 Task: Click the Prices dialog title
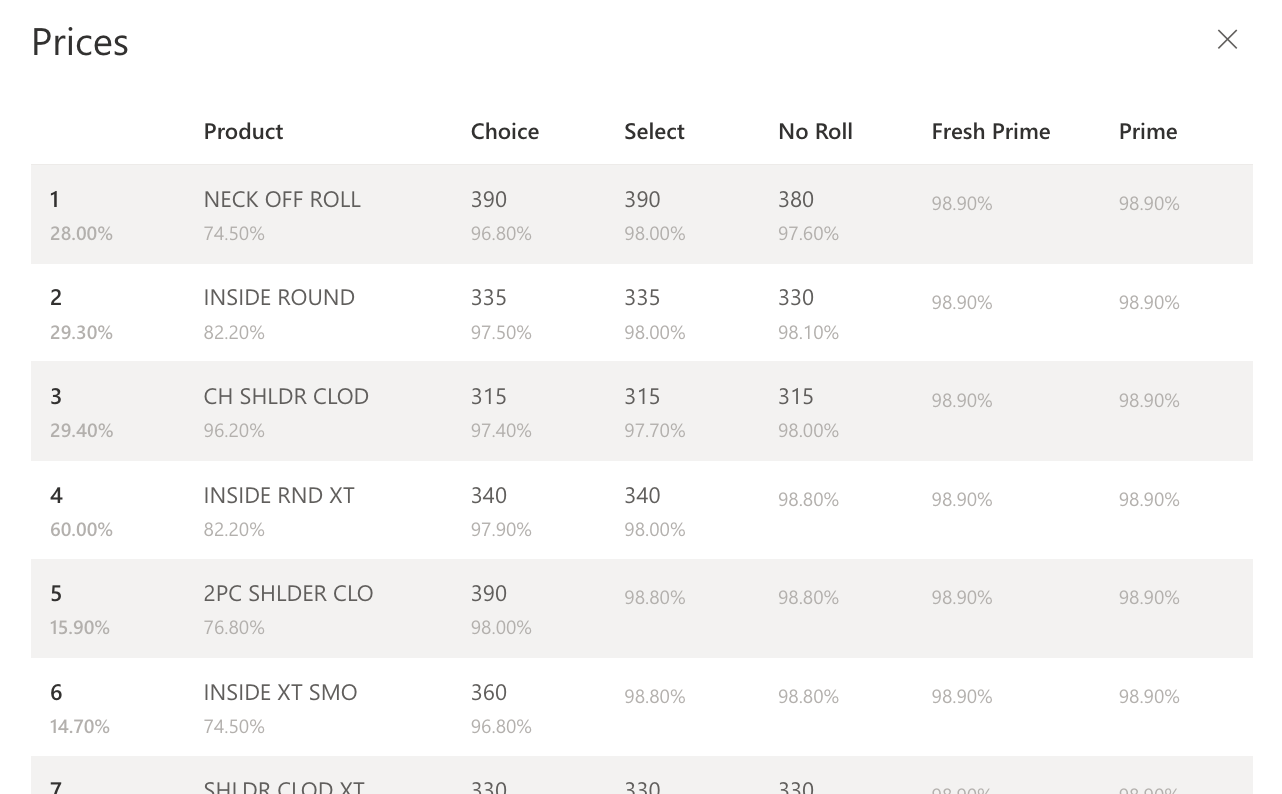click(80, 42)
